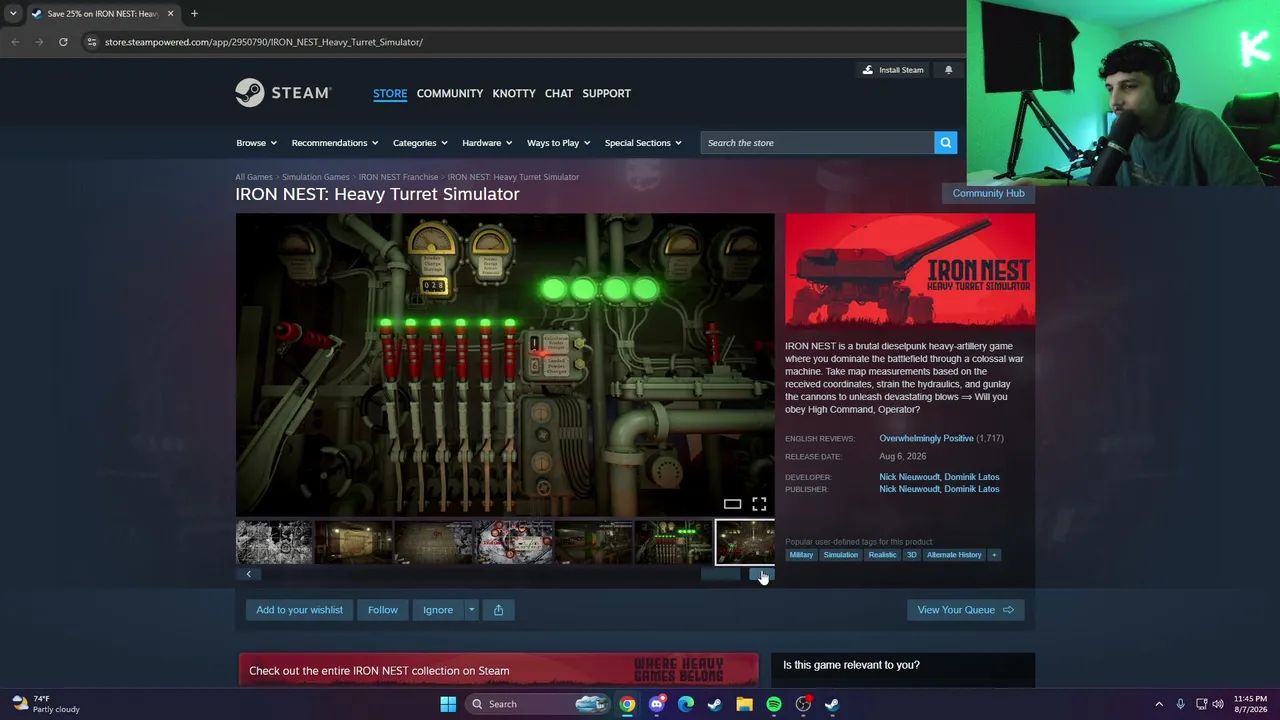Click the store search magnifier button

click(945, 143)
